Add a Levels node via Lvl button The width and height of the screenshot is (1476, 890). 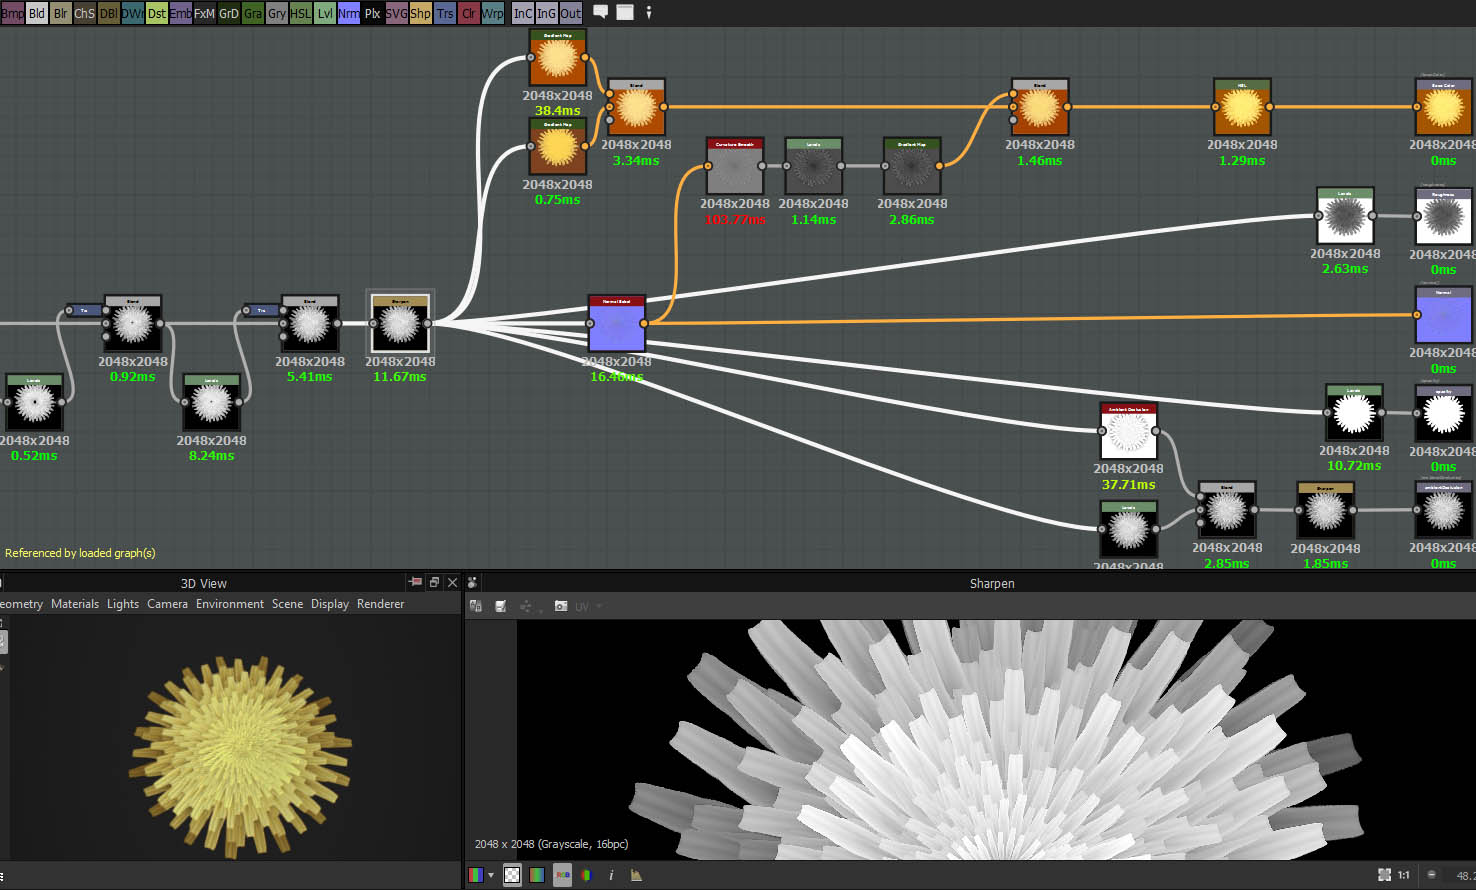(325, 13)
